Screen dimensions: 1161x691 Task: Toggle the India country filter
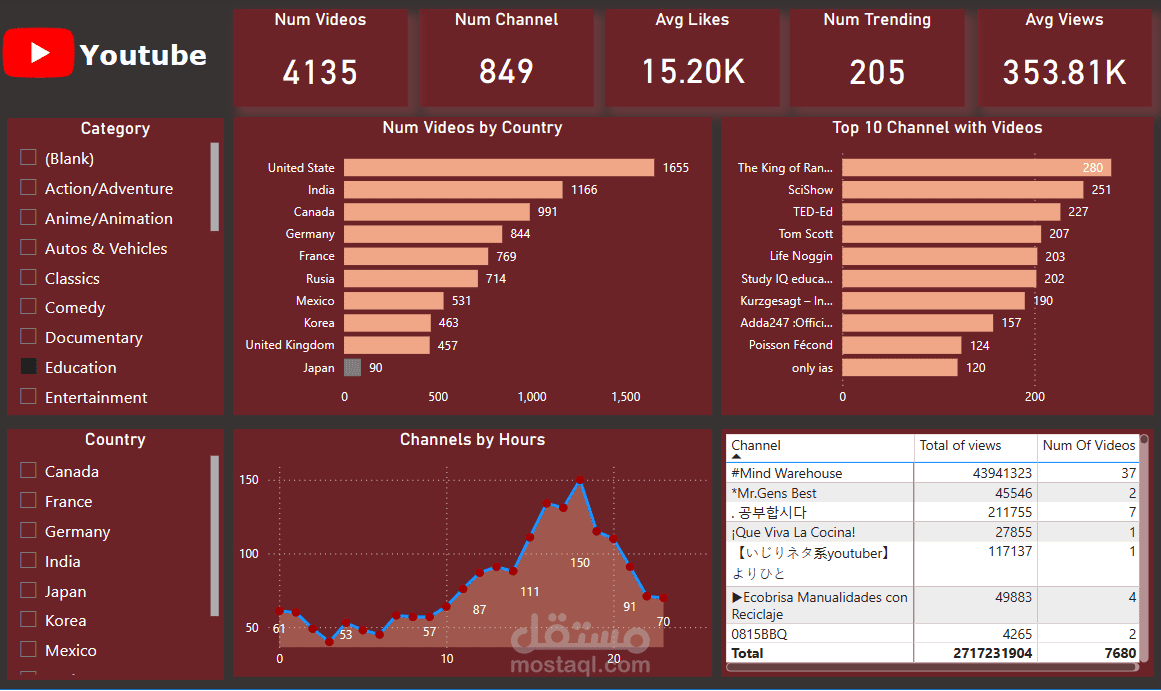tap(28, 560)
